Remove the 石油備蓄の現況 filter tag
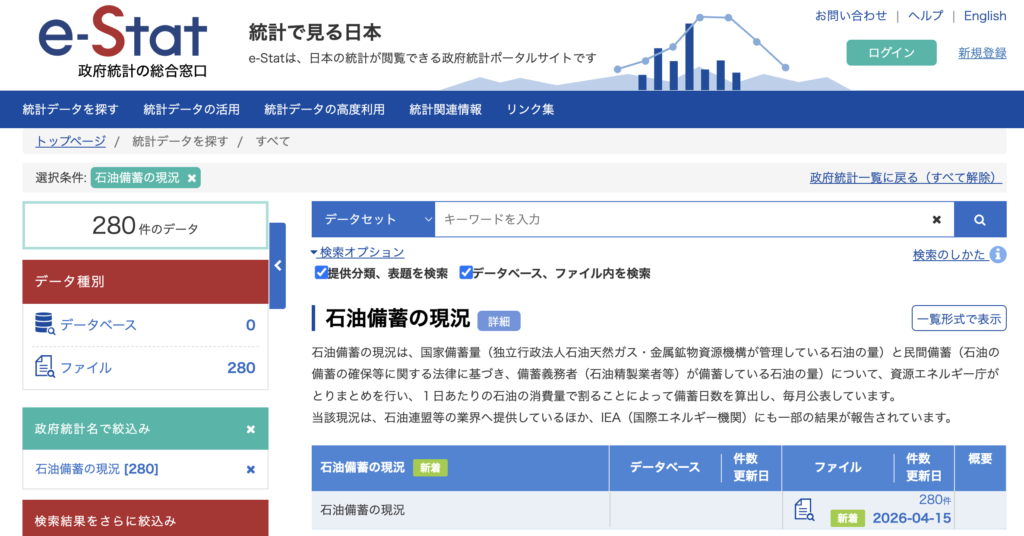Screen dimensions: 1024x536 [192, 178]
